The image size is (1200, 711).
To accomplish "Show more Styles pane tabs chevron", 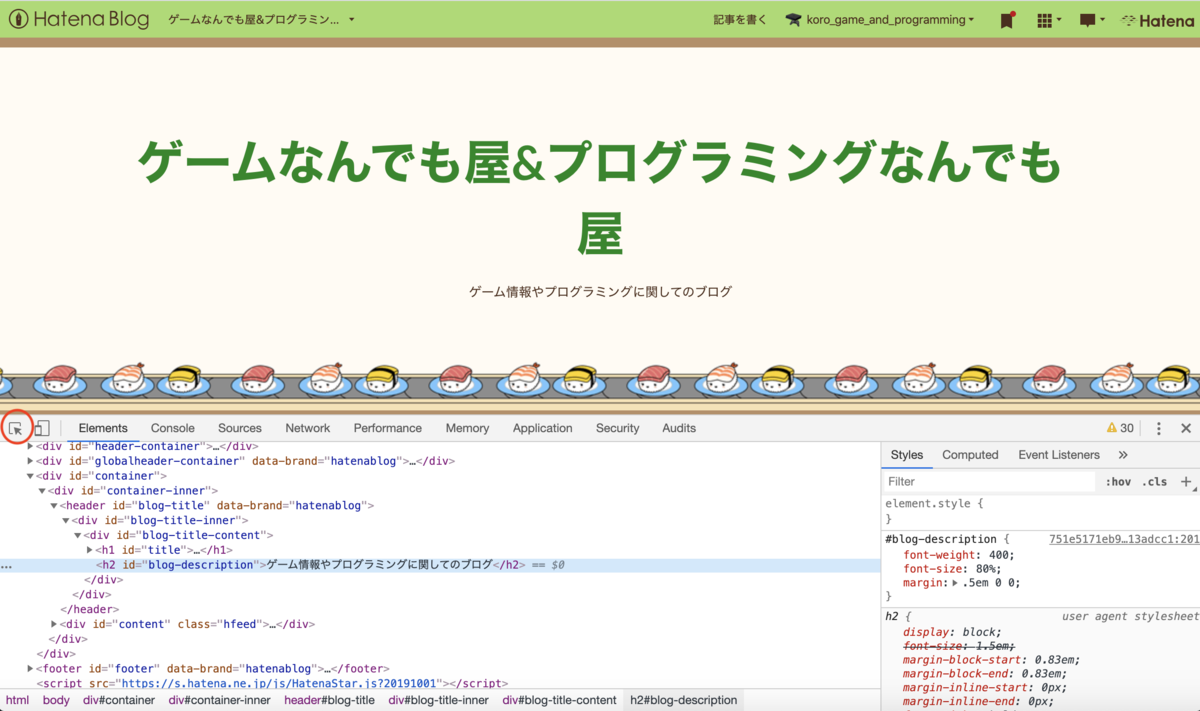I will tap(1123, 455).
